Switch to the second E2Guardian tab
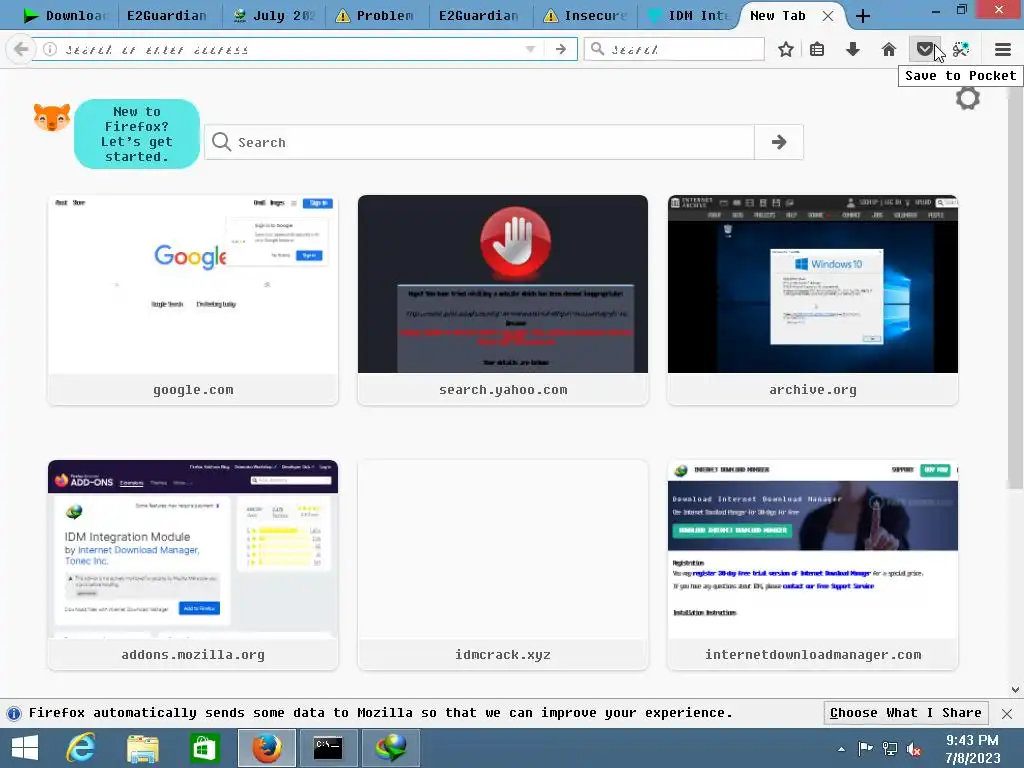This screenshot has width=1024, height=768. (481, 16)
